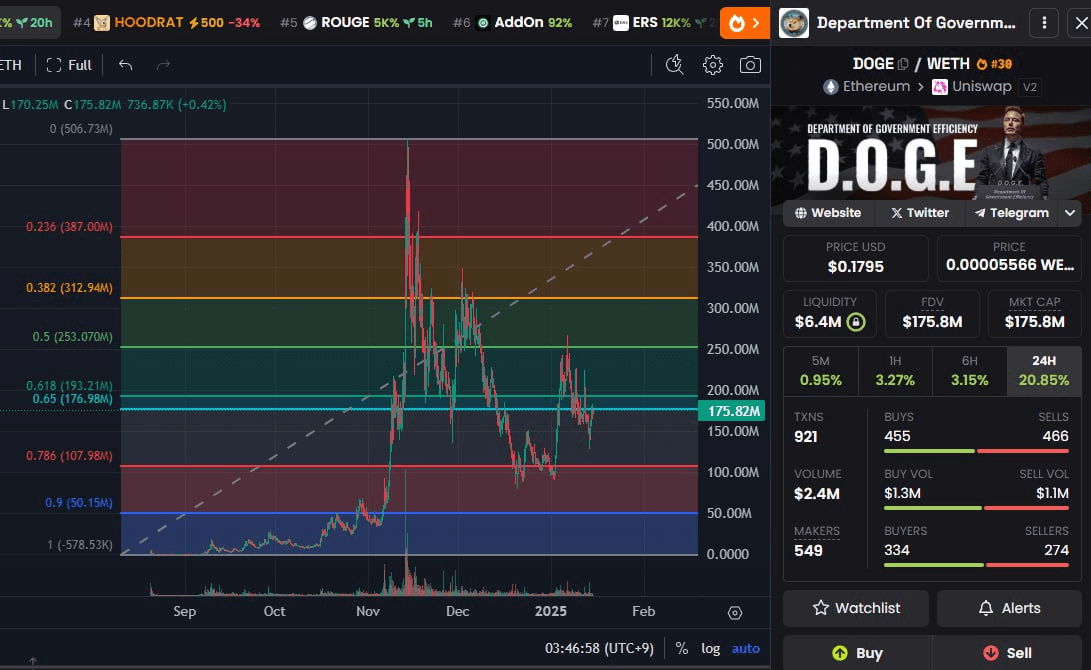Click the orange flame trending rank #38
This screenshot has height=670, width=1091.
994,64
